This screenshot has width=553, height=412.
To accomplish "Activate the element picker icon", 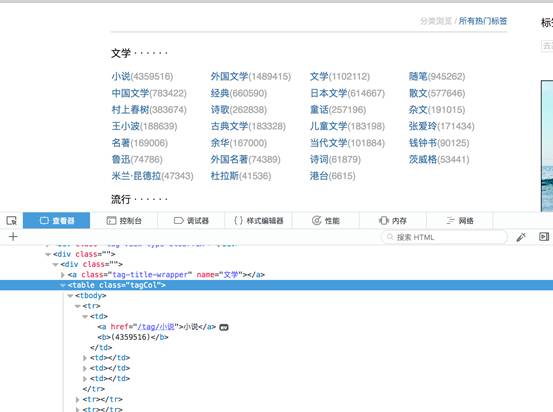I will pos(12,220).
